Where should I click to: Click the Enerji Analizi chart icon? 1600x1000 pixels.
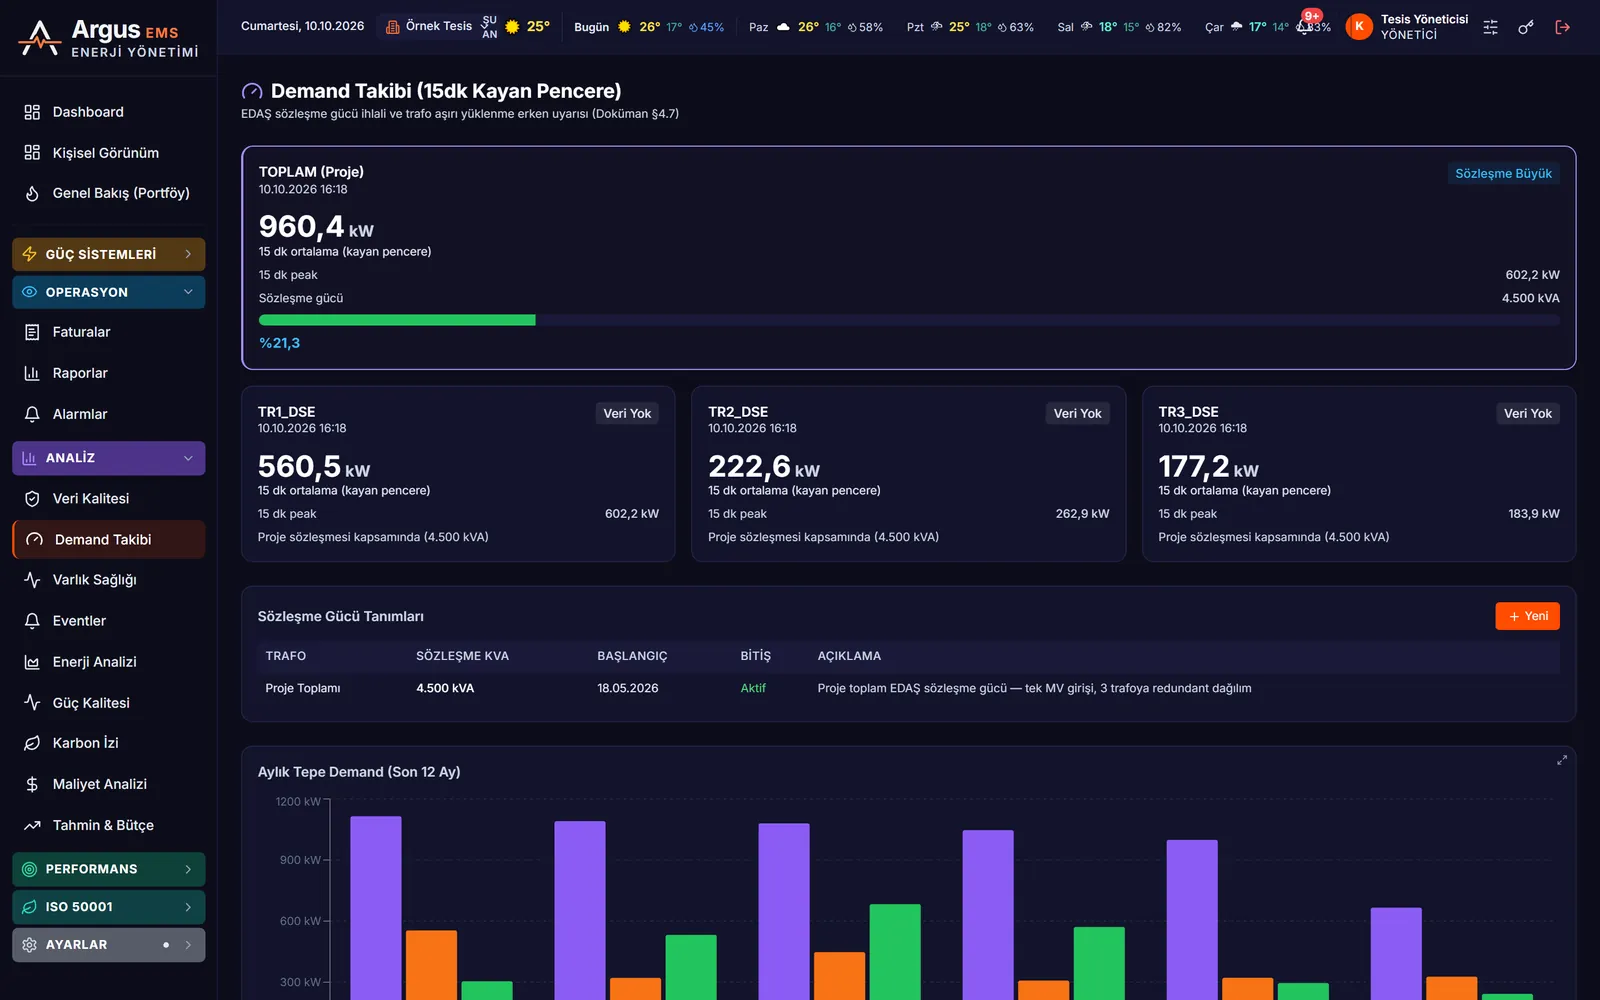32,662
